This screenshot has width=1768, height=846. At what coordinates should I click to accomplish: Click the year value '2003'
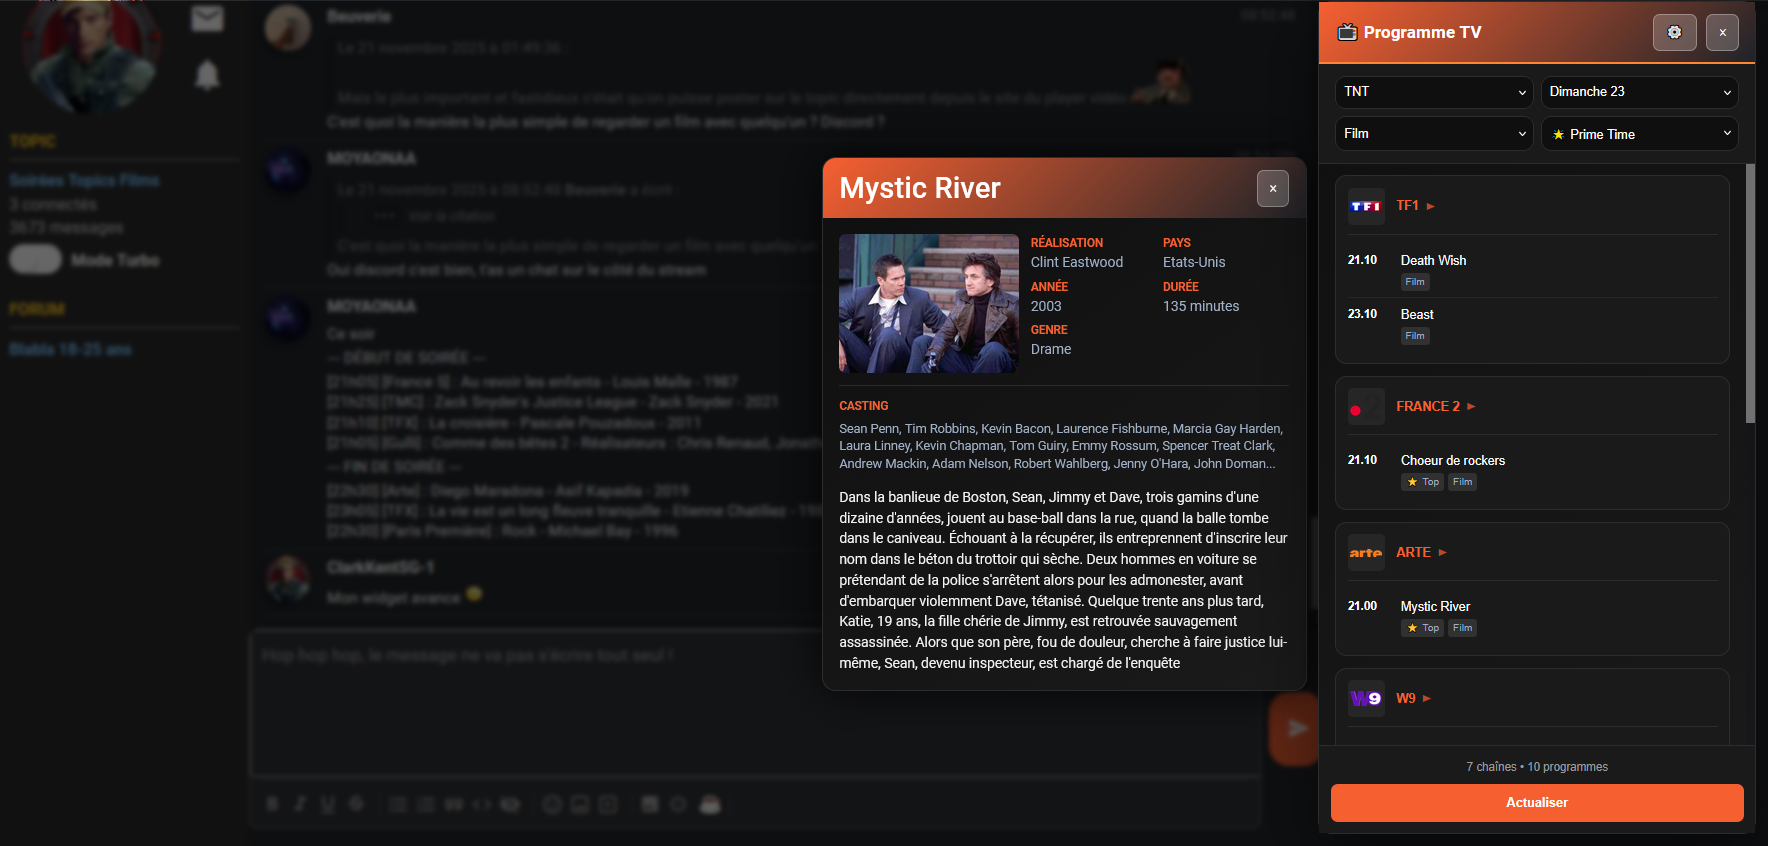1046,307
